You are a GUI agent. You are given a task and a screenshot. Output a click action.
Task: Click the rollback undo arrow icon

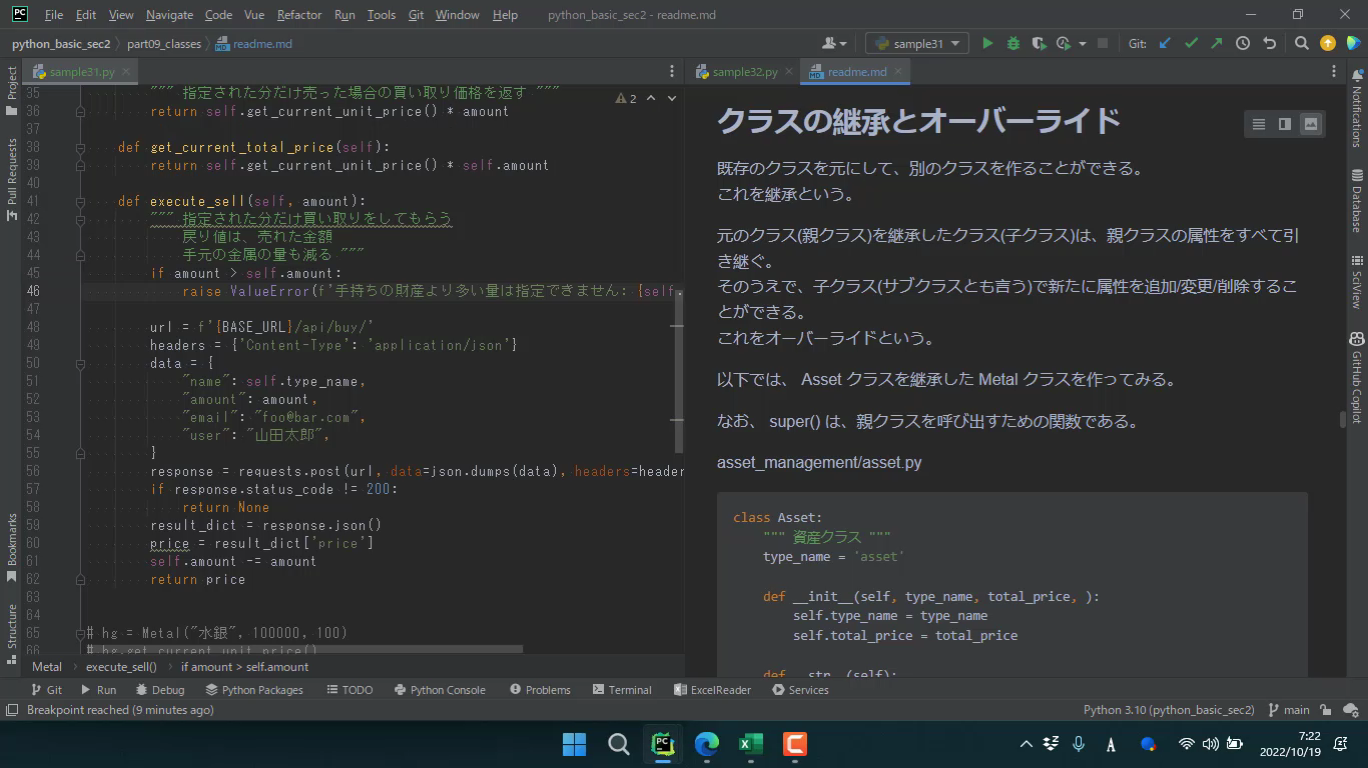(x=1269, y=43)
